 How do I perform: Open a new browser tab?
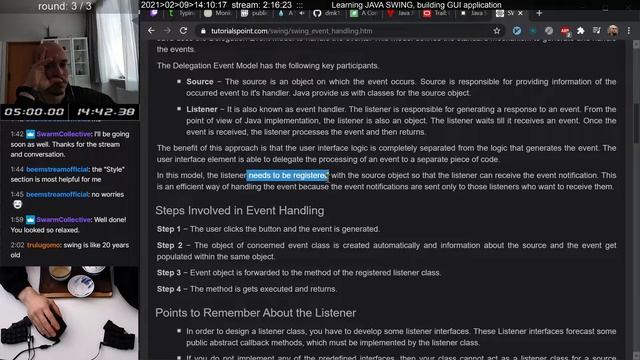(x=539, y=13)
